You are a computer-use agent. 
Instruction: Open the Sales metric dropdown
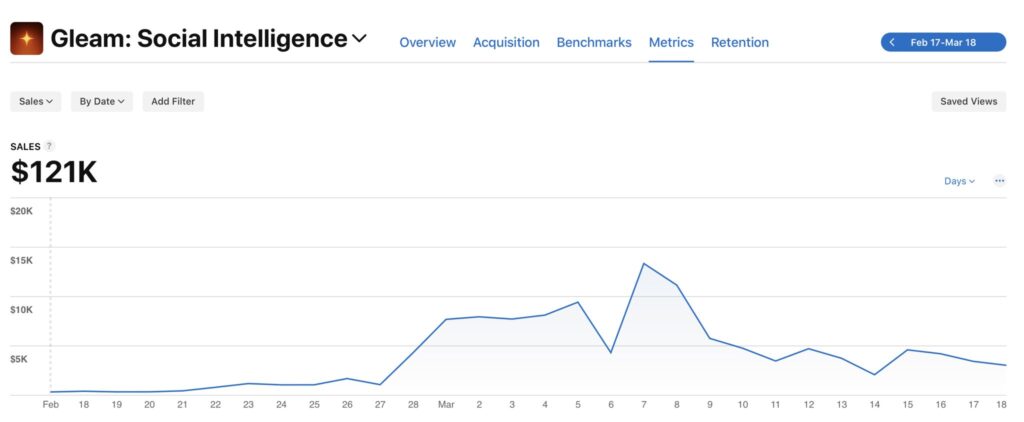point(36,101)
